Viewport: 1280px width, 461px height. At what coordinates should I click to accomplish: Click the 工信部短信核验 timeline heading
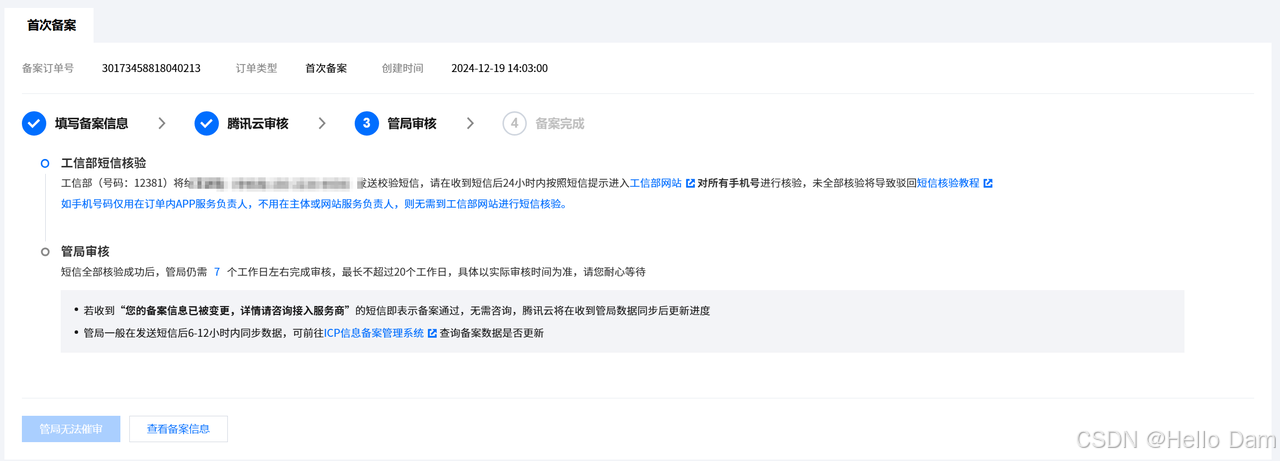(104, 163)
